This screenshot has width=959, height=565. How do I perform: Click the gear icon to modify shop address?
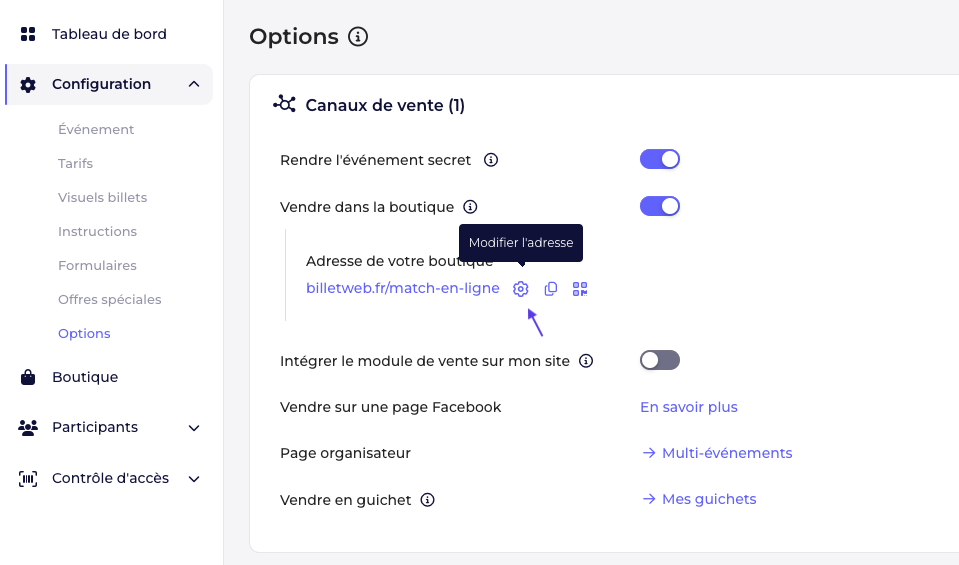(x=520, y=289)
